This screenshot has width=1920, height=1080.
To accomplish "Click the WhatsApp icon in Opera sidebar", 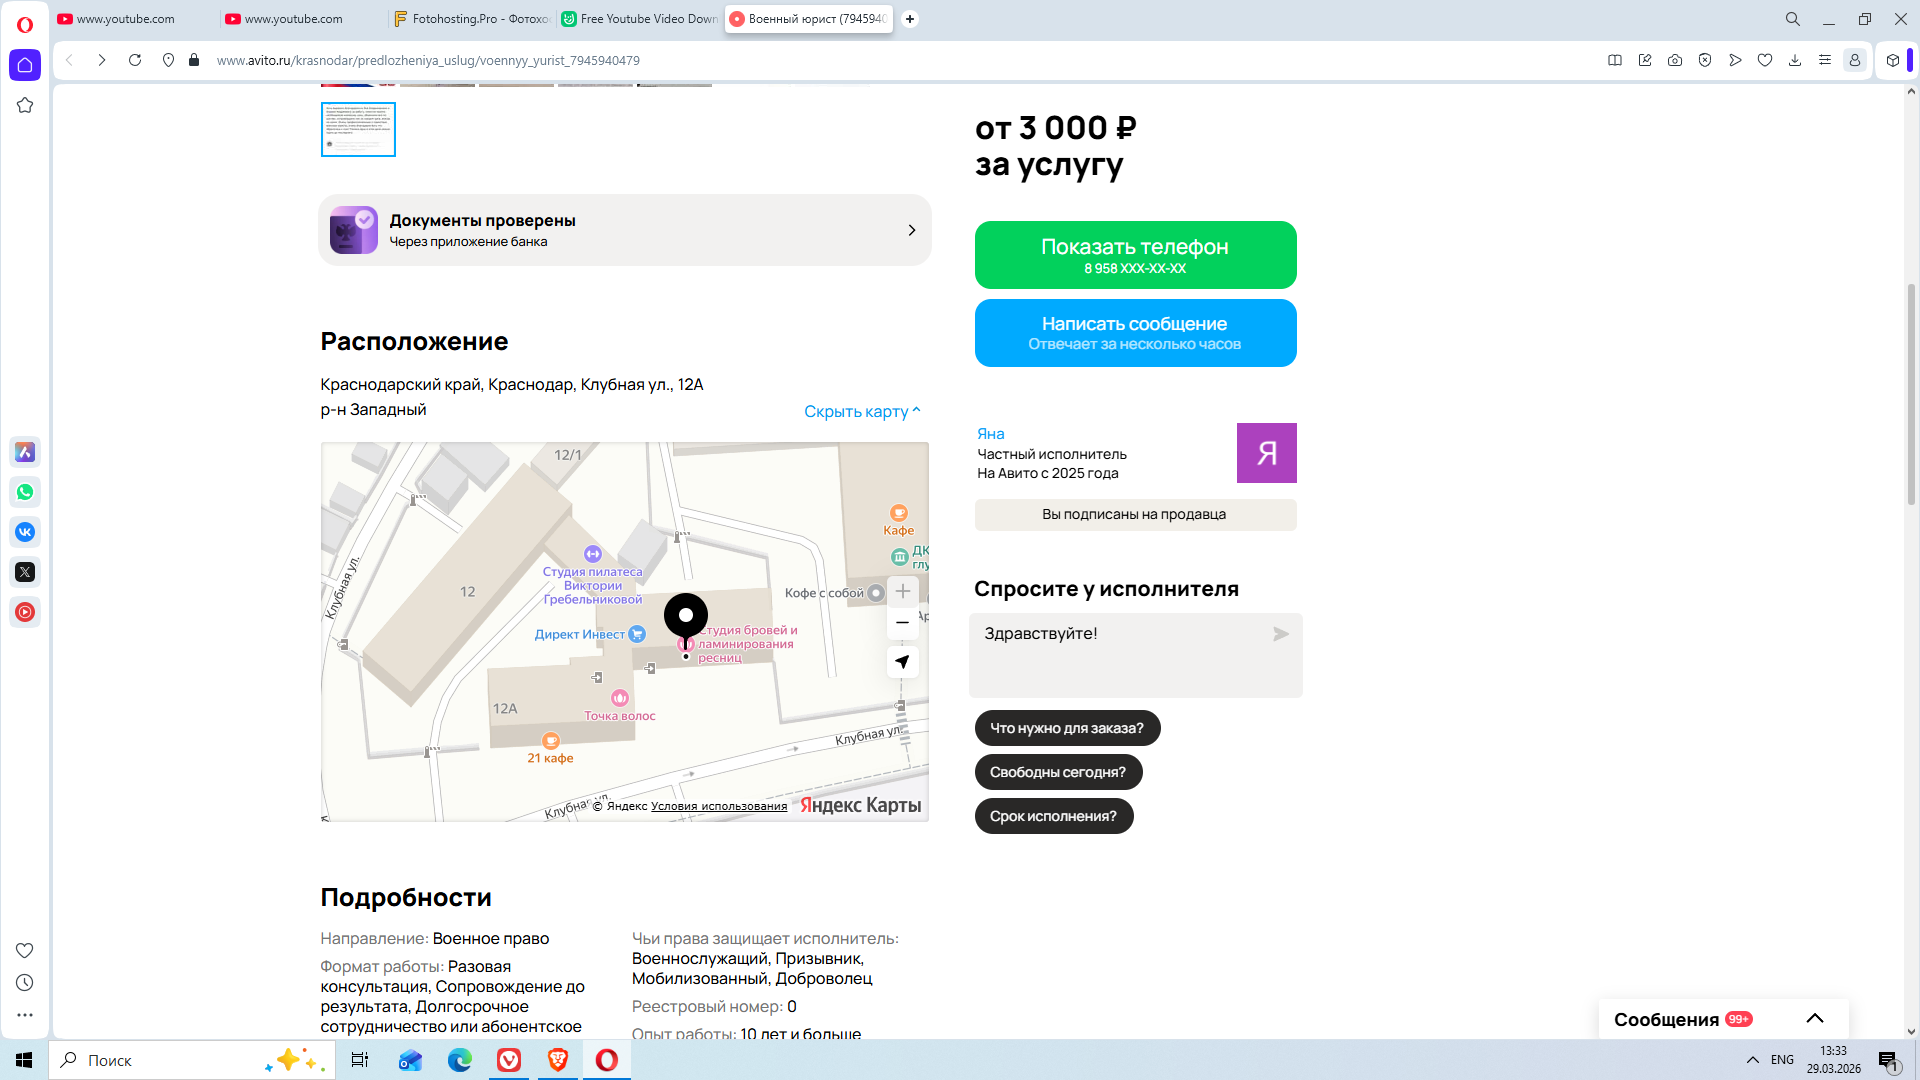I will 25,492.
